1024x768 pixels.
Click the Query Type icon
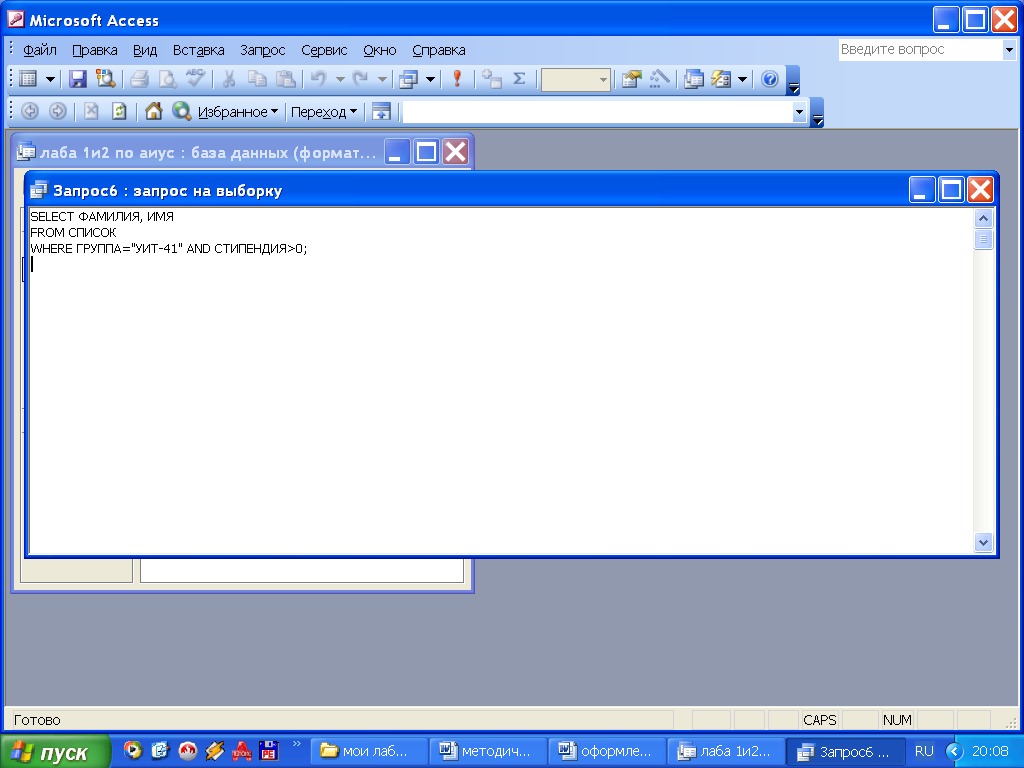point(409,80)
